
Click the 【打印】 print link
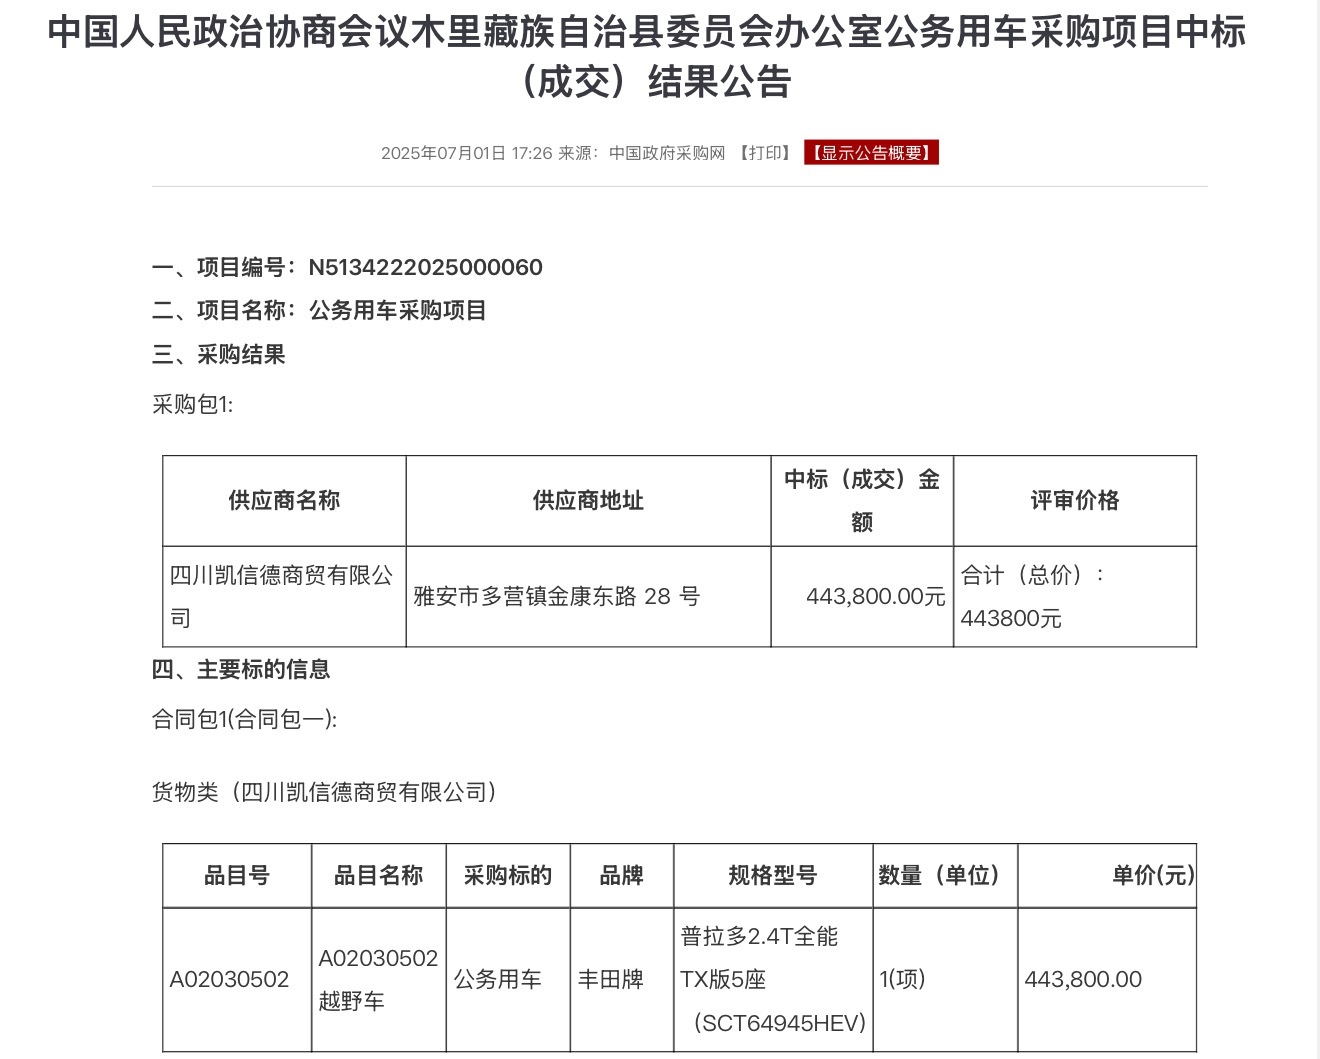[x=766, y=153]
